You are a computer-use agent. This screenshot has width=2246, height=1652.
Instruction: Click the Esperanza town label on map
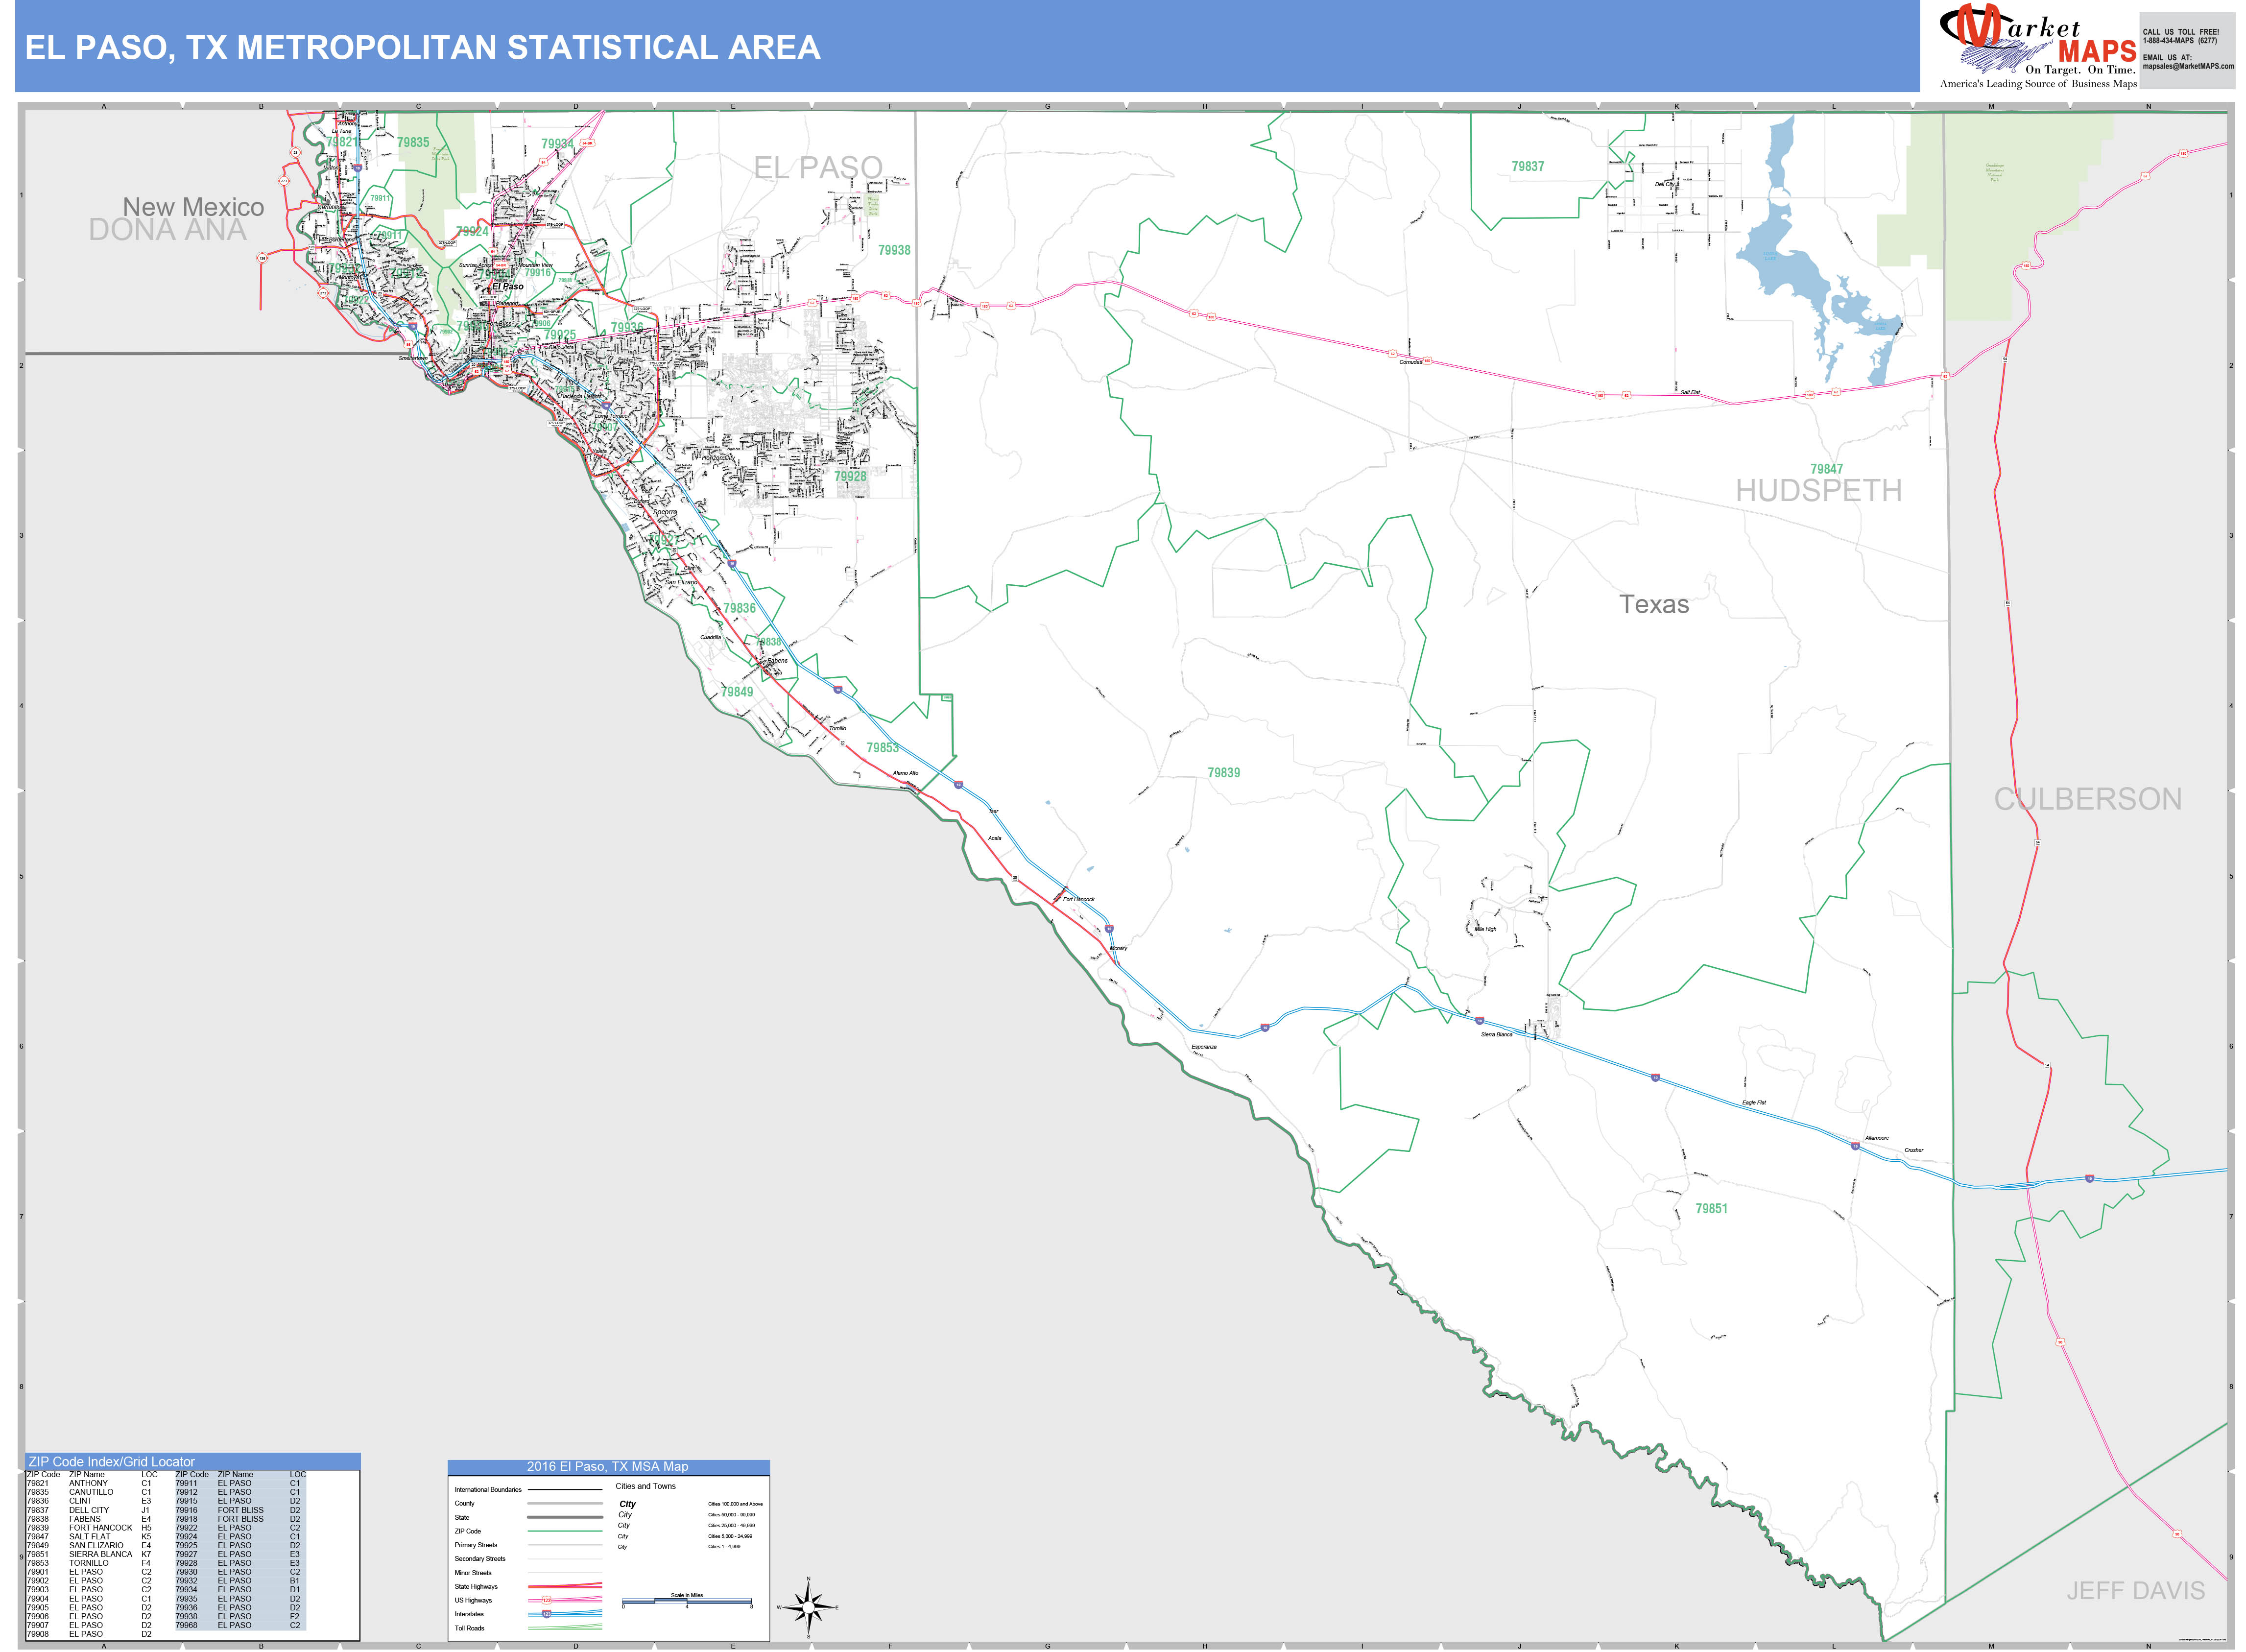point(1204,1047)
